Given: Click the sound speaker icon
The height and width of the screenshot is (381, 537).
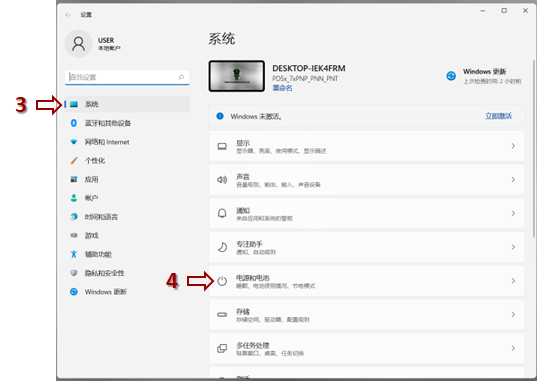Looking at the screenshot, I should click(222, 180).
